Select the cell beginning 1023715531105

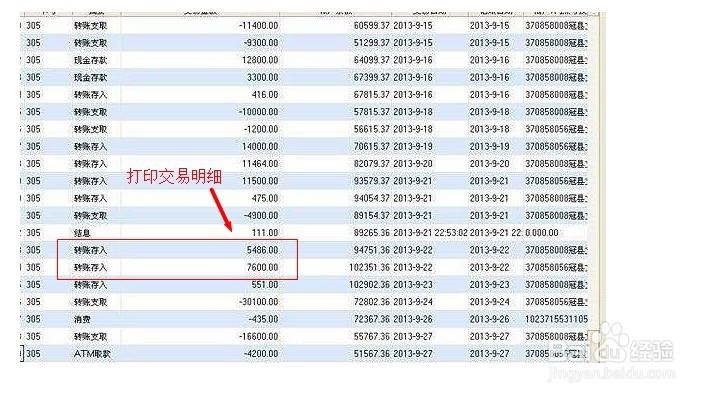556,320
